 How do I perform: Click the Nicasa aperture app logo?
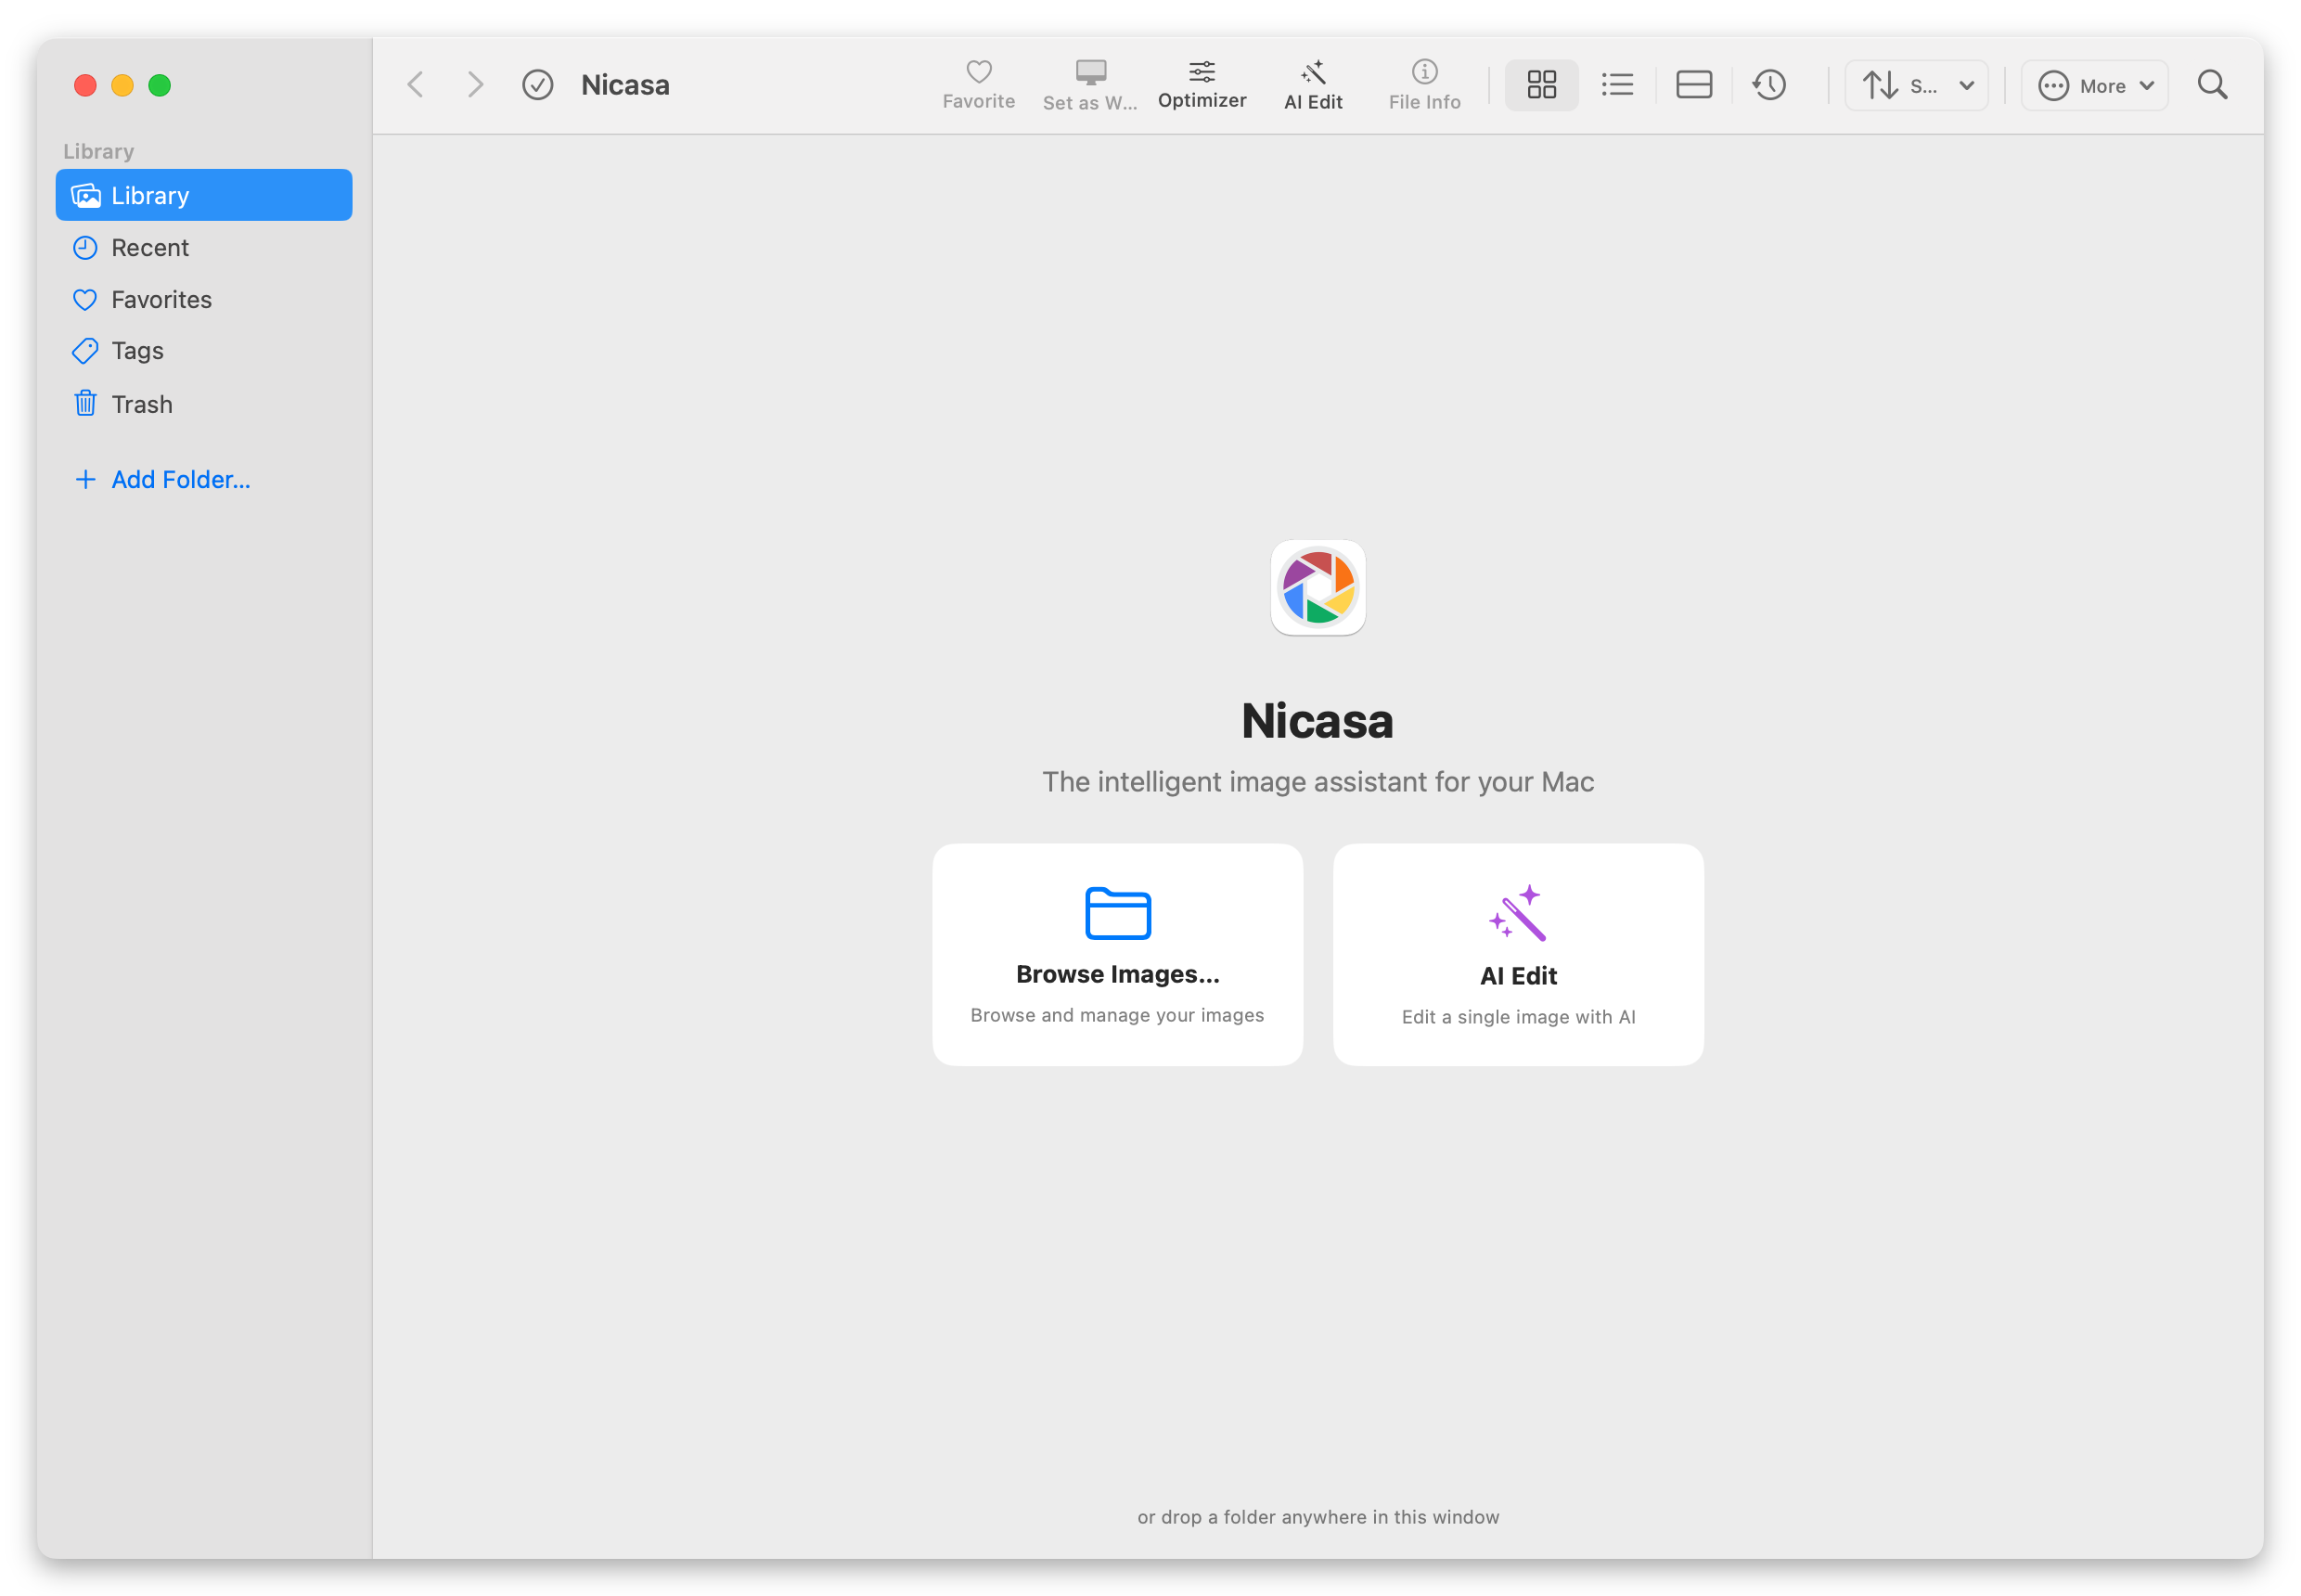tap(1317, 588)
